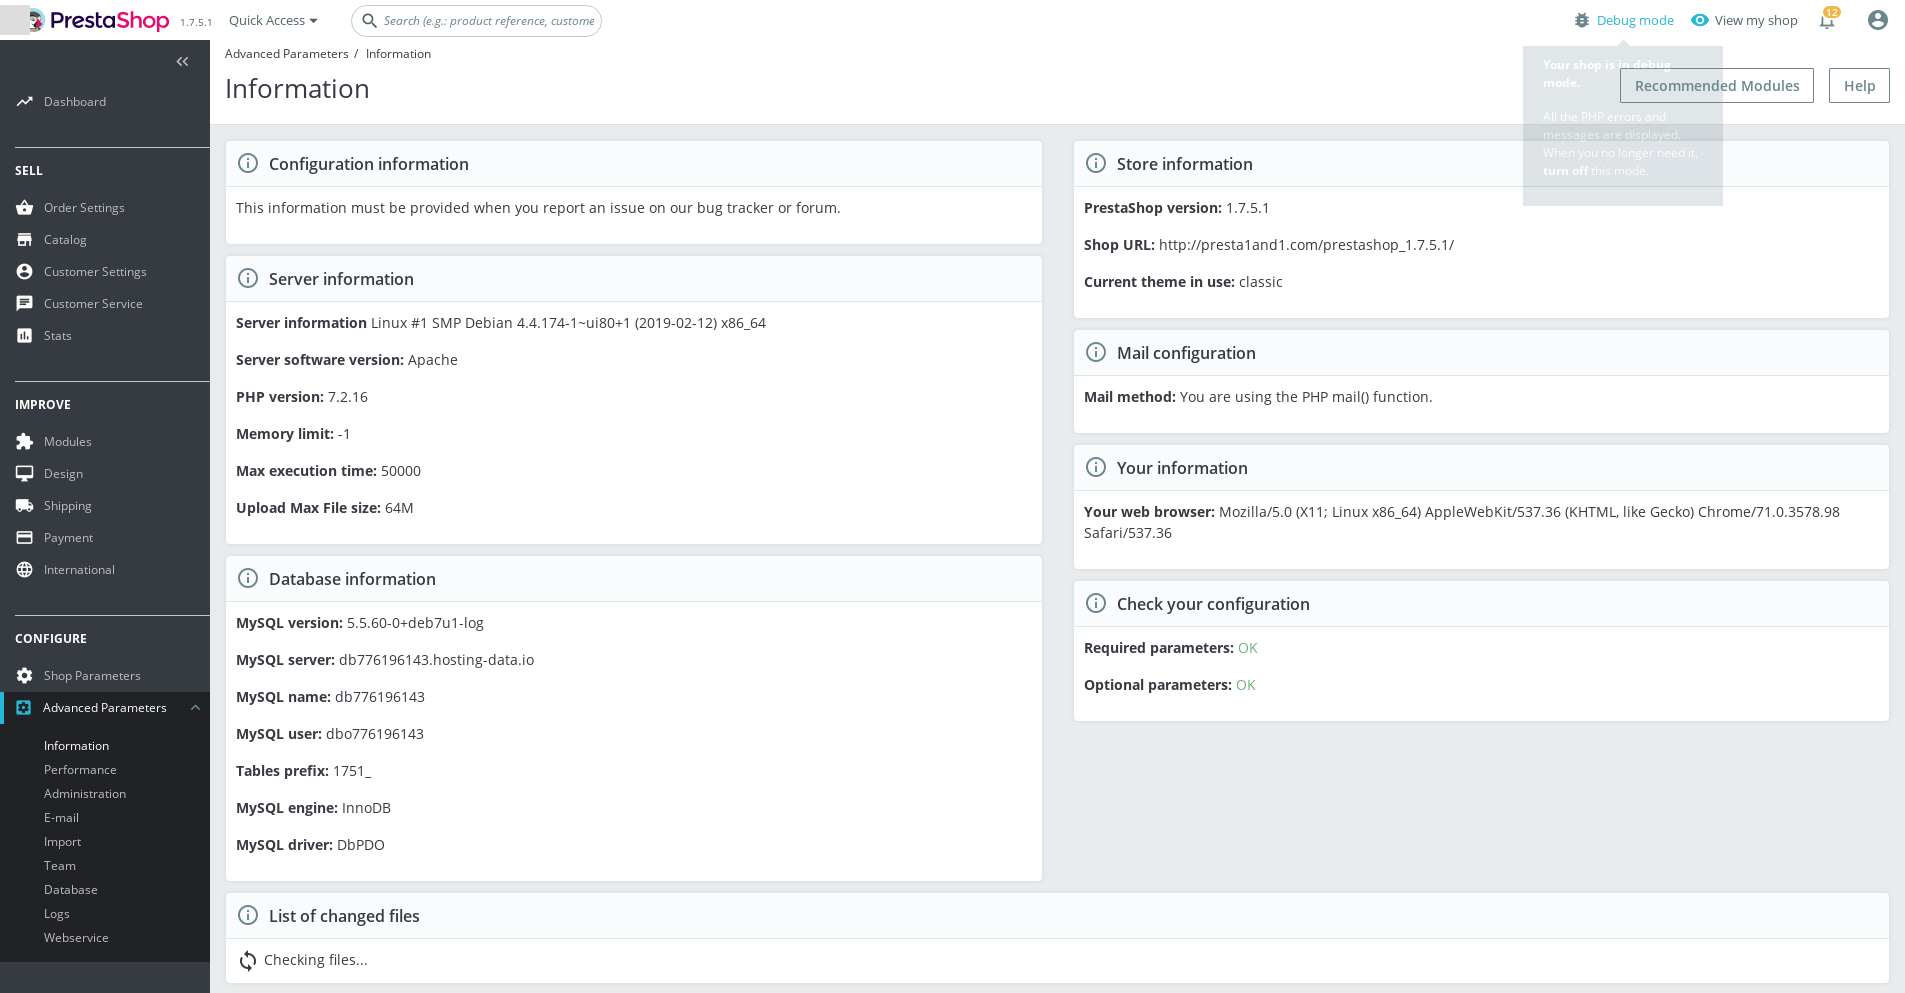Click the Recommended Modules button
This screenshot has width=1905, height=993.
coord(1716,85)
